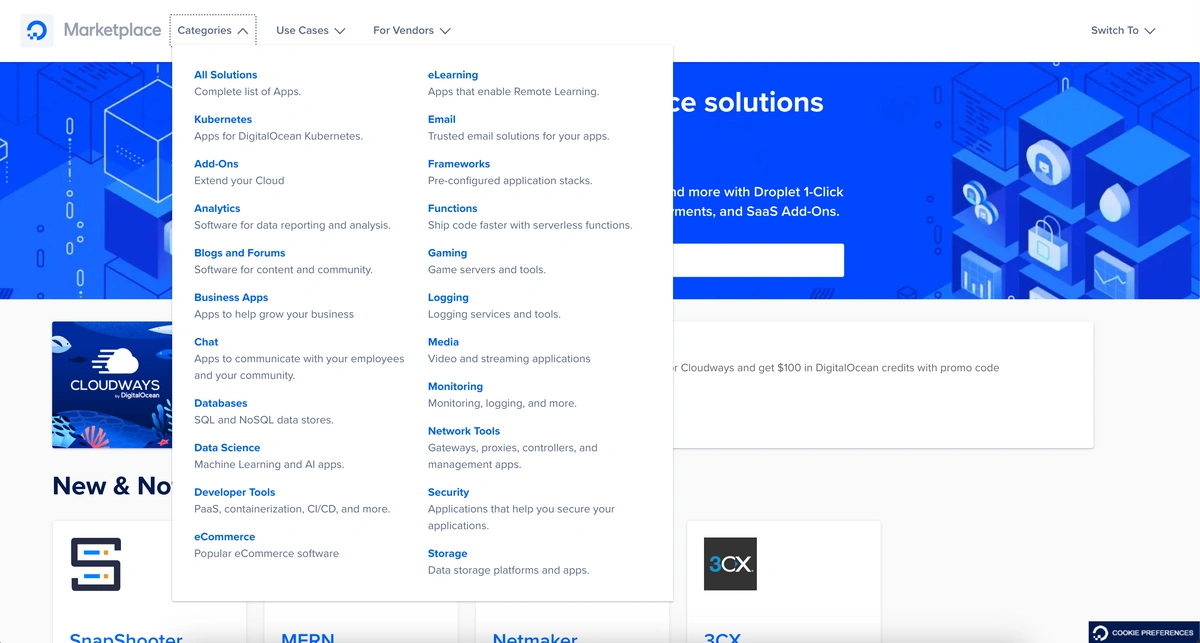Pick the Storage category

(447, 553)
